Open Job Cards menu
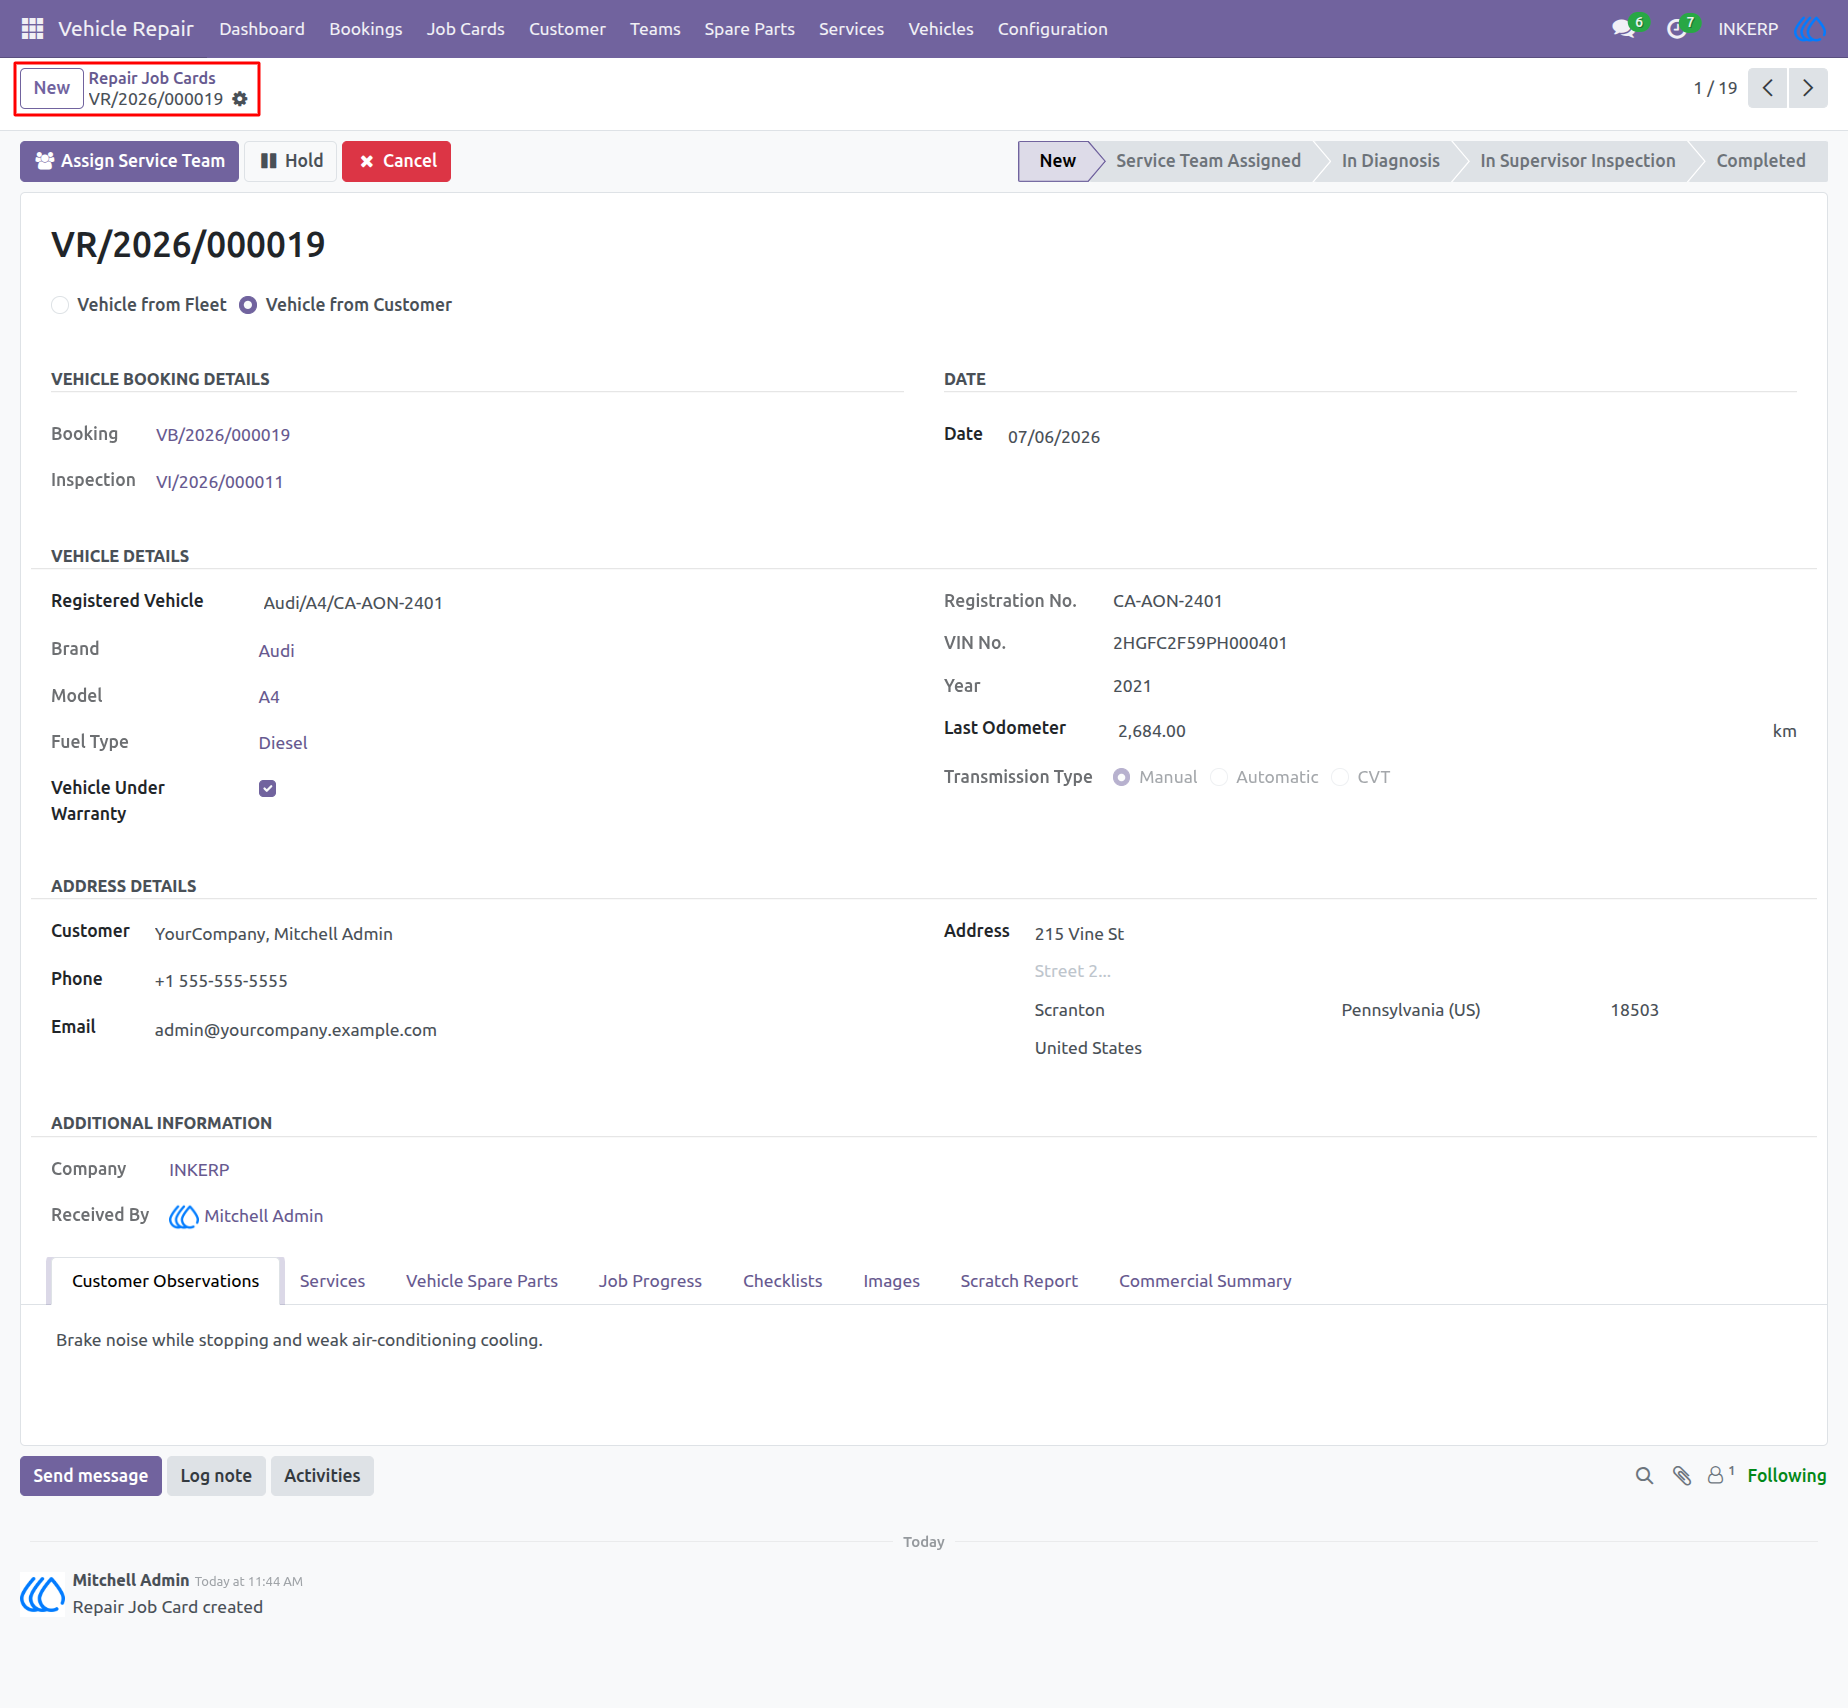 tap(465, 29)
